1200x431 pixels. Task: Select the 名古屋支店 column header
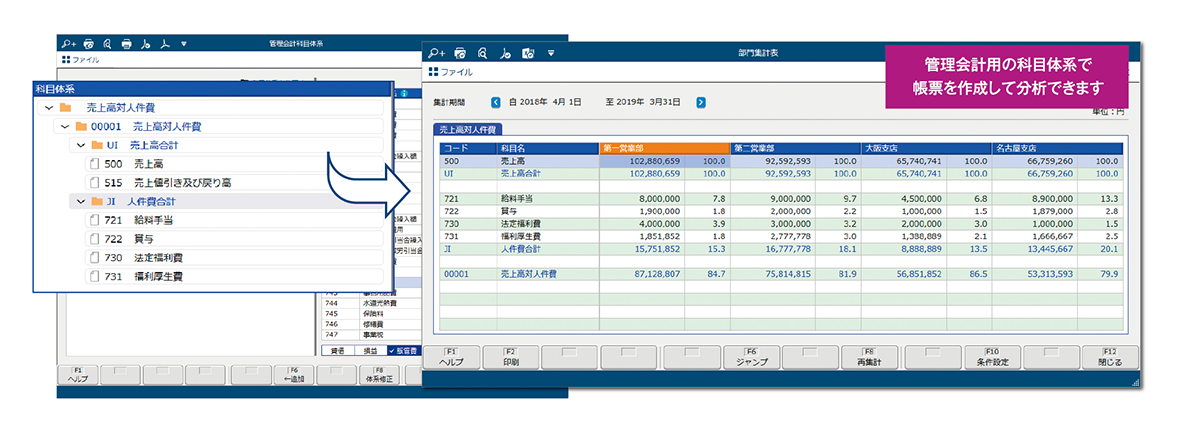[x=1056, y=148]
